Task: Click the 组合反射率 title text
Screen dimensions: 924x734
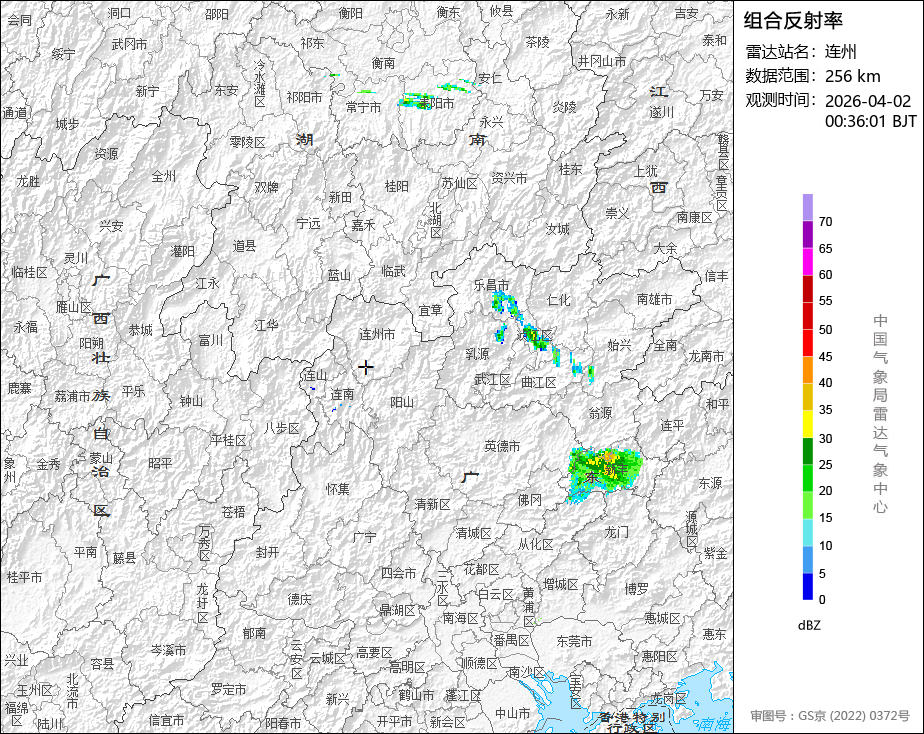Action: click(793, 21)
